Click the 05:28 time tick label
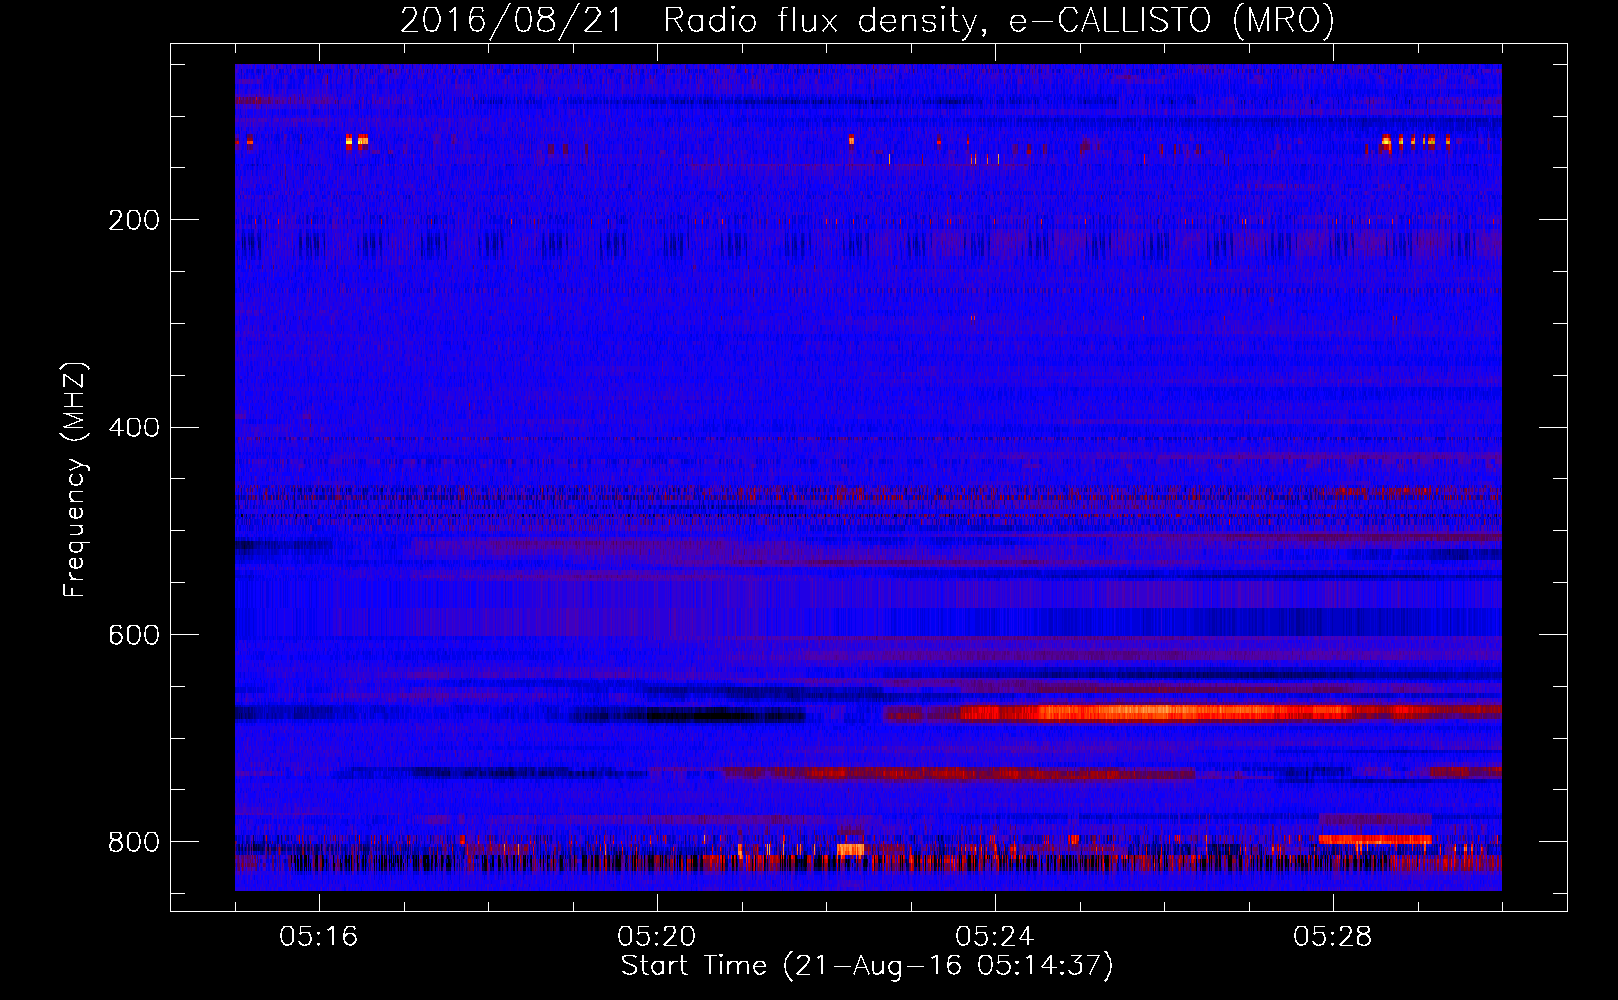Screen dimensions: 1618x1000 click(1333, 937)
